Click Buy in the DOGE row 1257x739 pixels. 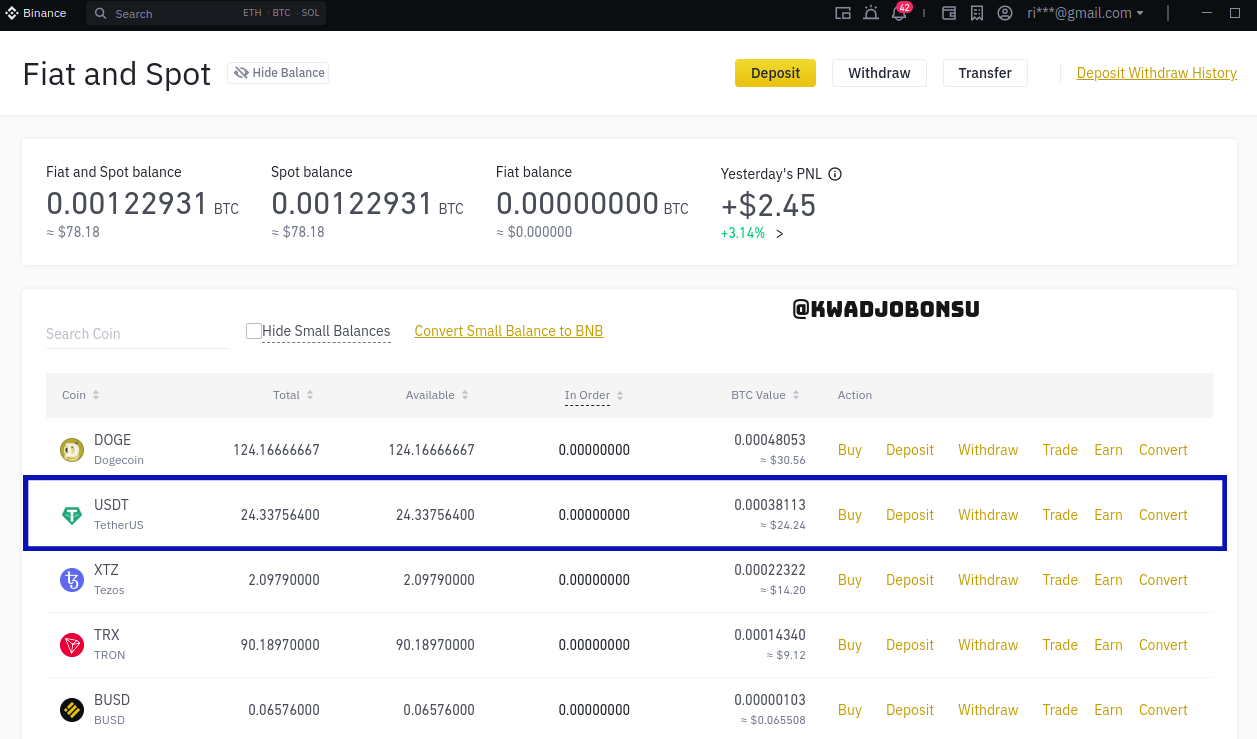point(850,450)
